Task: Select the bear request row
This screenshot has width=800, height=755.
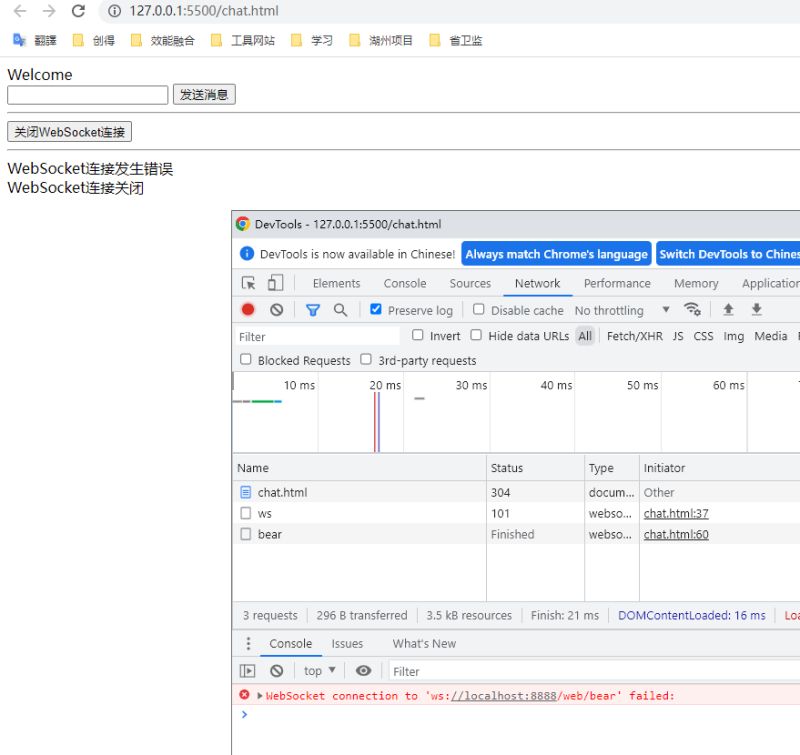Action: (516, 534)
